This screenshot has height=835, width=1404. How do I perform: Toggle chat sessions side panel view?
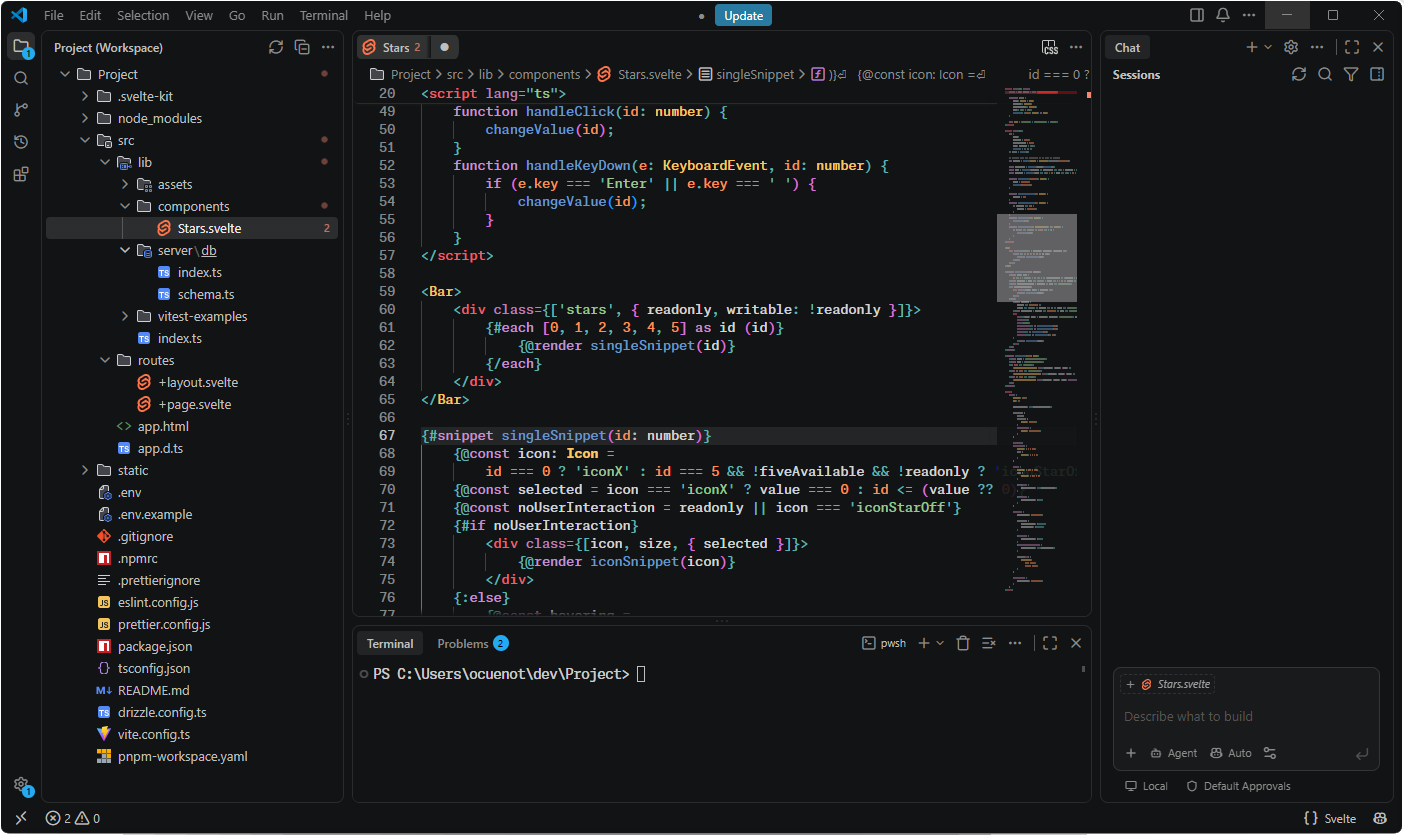click(1377, 74)
